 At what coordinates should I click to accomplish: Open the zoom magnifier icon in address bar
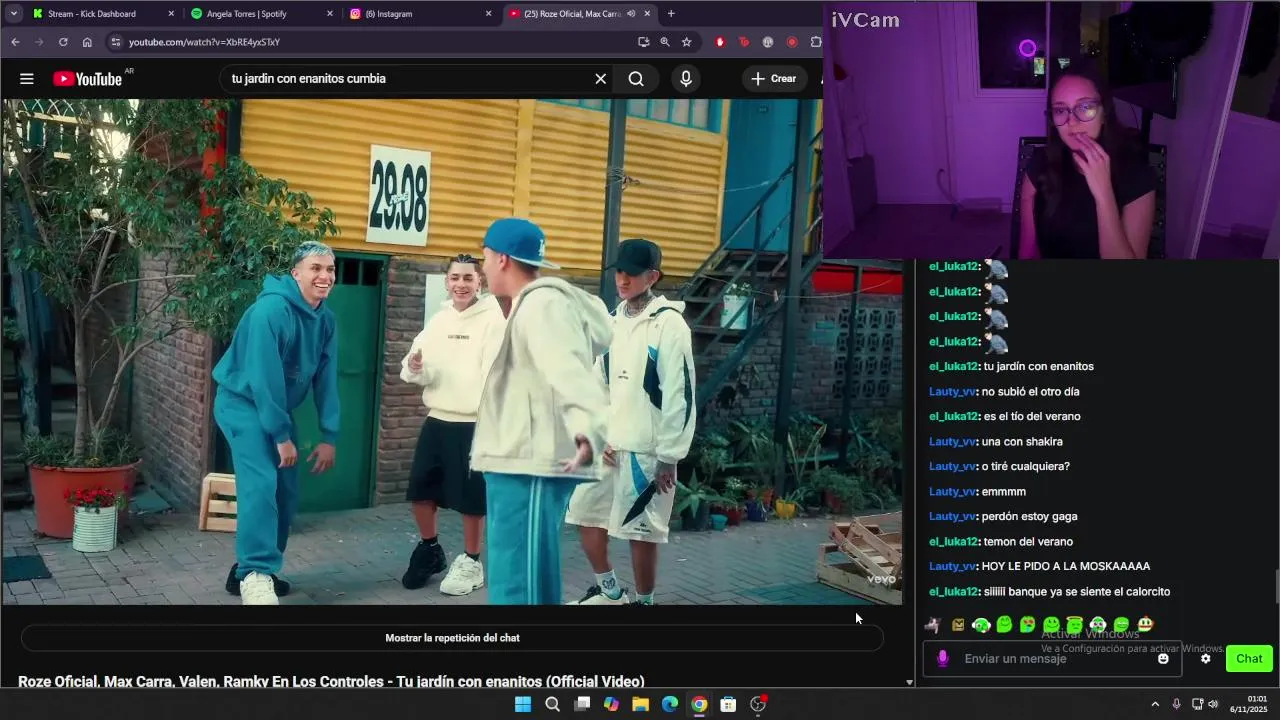tap(665, 42)
